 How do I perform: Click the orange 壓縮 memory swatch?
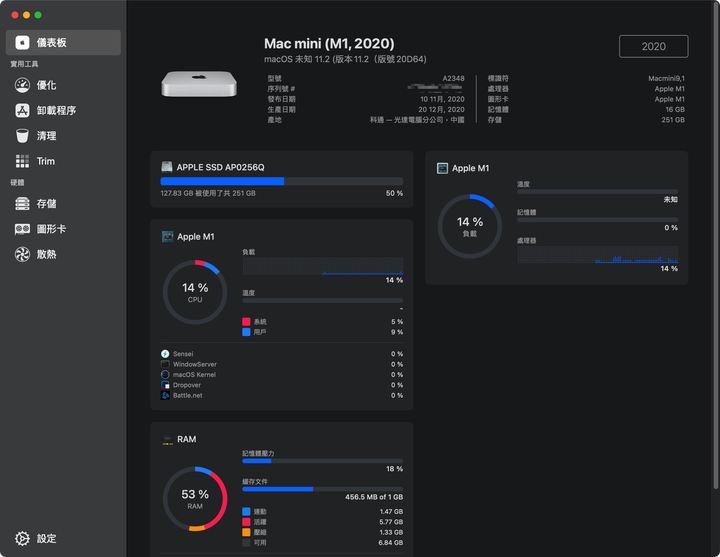coord(246,532)
